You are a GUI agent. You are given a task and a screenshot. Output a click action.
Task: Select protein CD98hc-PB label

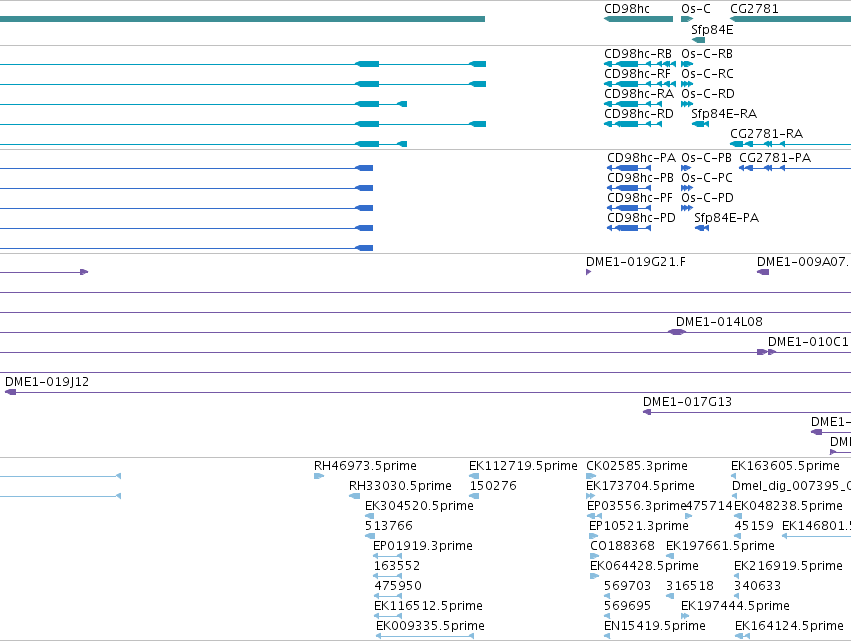640,178
